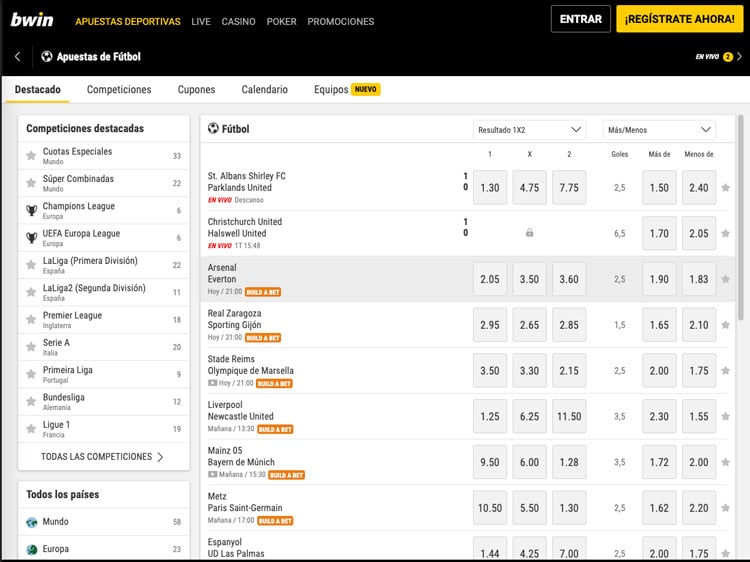
Task: Click the page vertical scrollbar
Action: [x=740, y=218]
